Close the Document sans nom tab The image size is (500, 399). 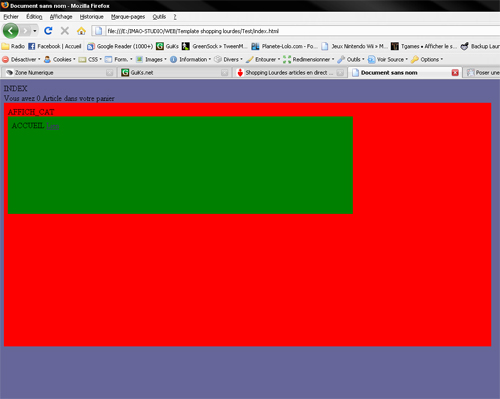coord(455,73)
